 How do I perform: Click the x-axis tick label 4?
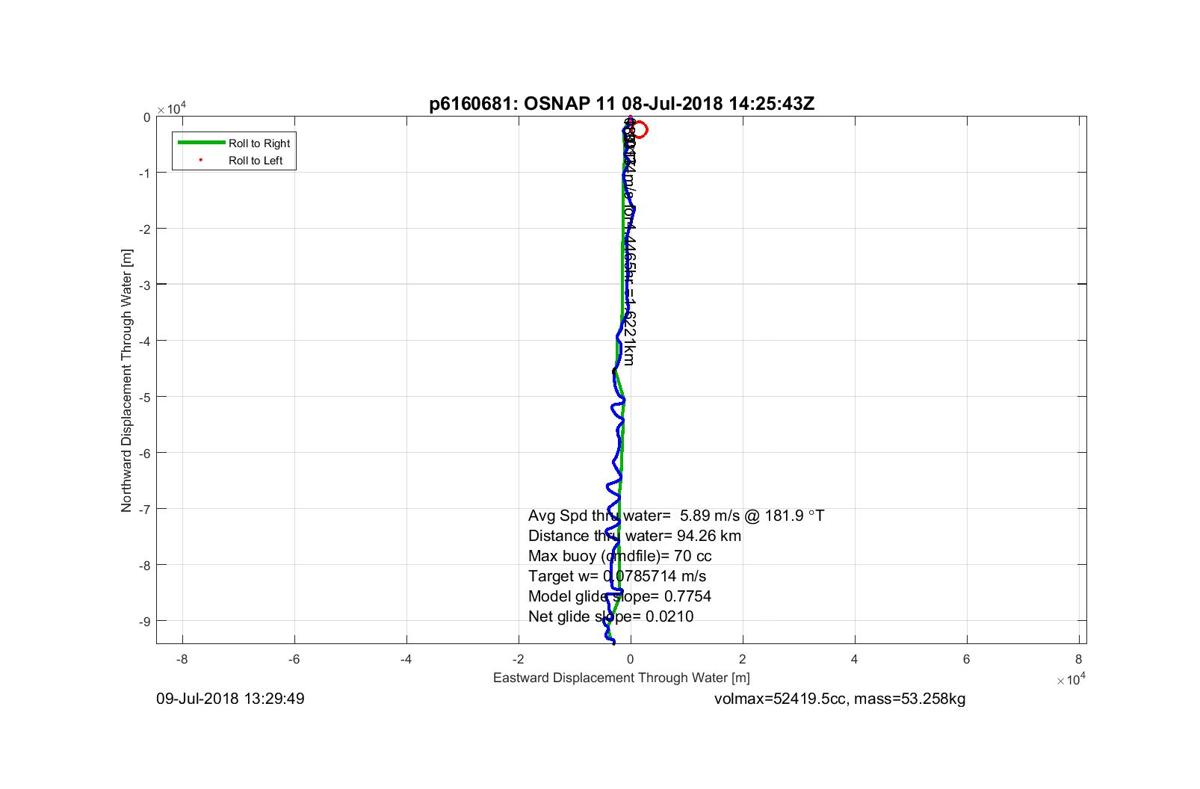pyautogui.click(x=854, y=659)
